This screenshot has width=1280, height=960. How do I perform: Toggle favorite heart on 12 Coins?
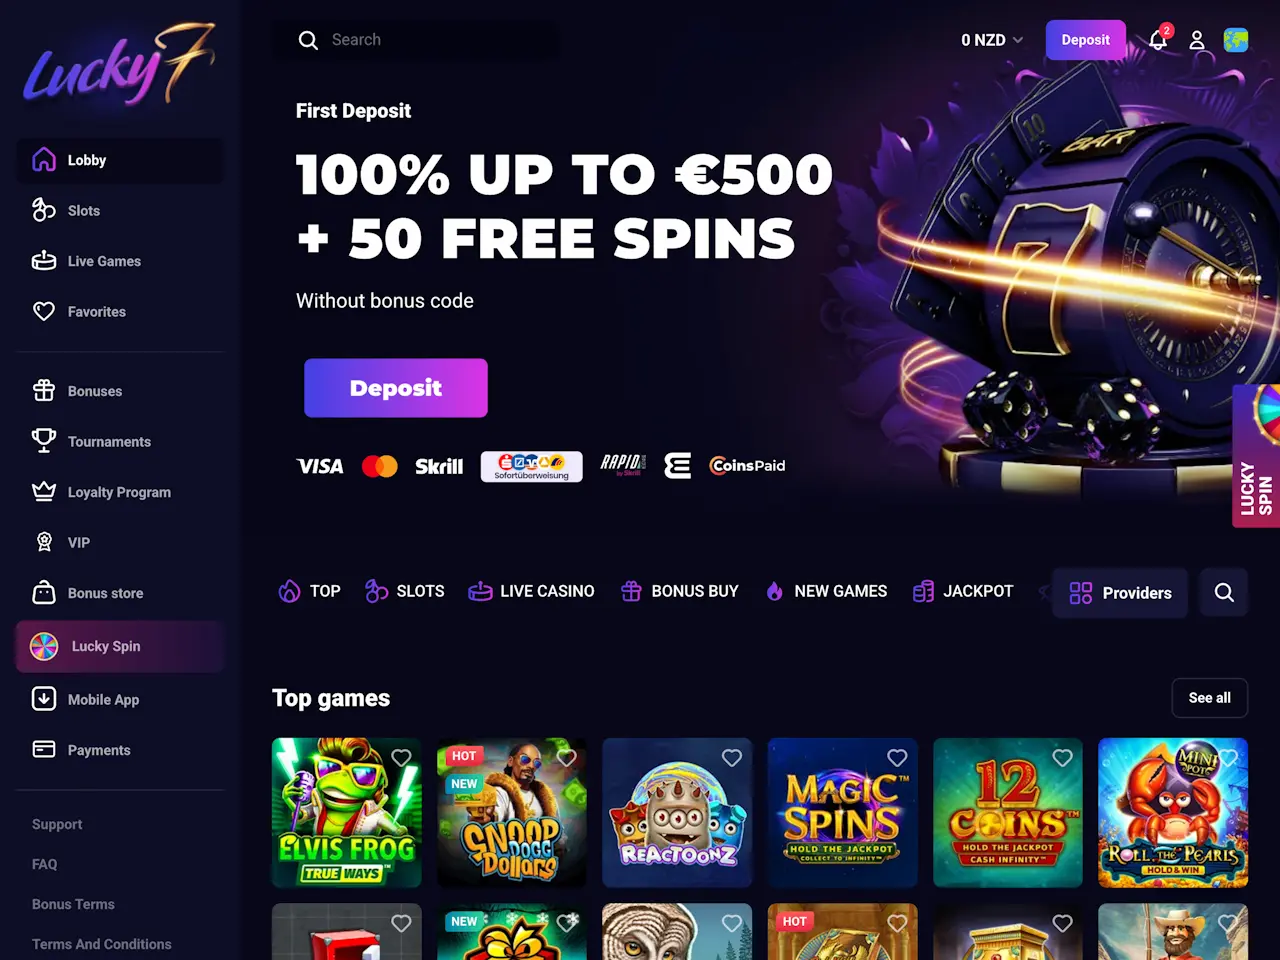(x=1062, y=758)
